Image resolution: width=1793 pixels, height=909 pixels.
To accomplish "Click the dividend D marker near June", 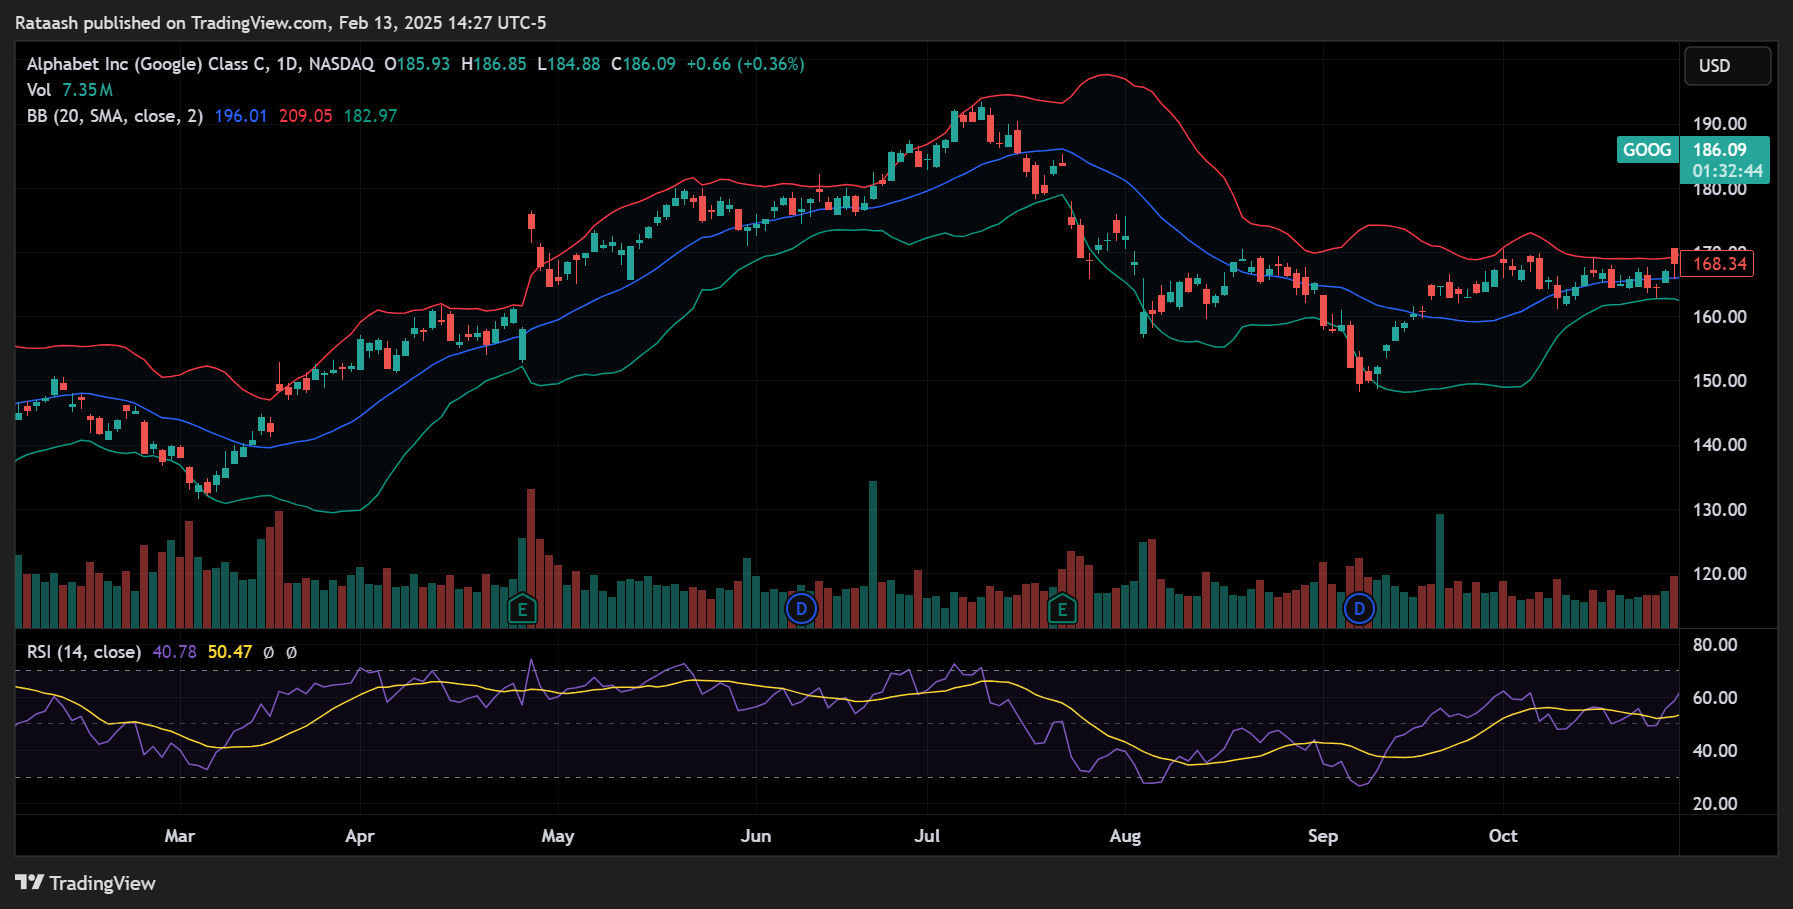I will click(x=801, y=608).
